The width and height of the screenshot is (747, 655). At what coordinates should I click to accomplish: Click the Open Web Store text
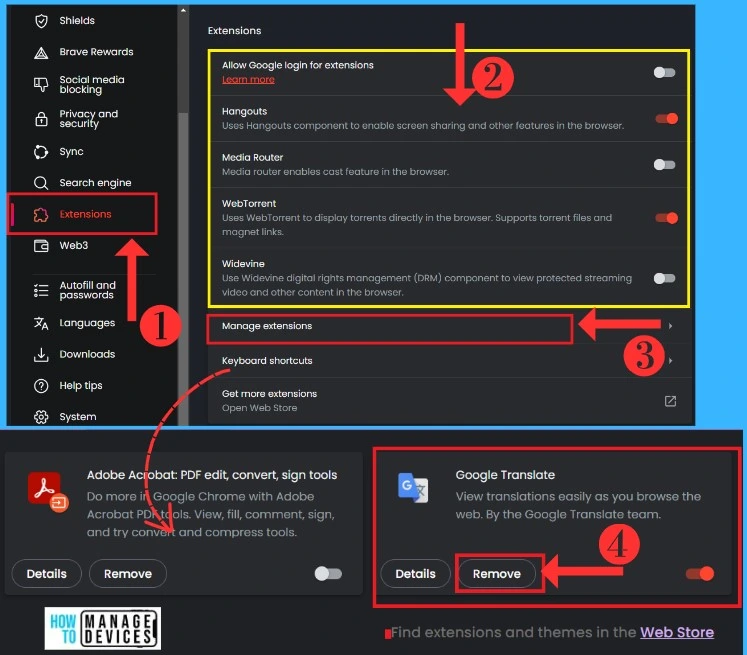tap(259, 408)
